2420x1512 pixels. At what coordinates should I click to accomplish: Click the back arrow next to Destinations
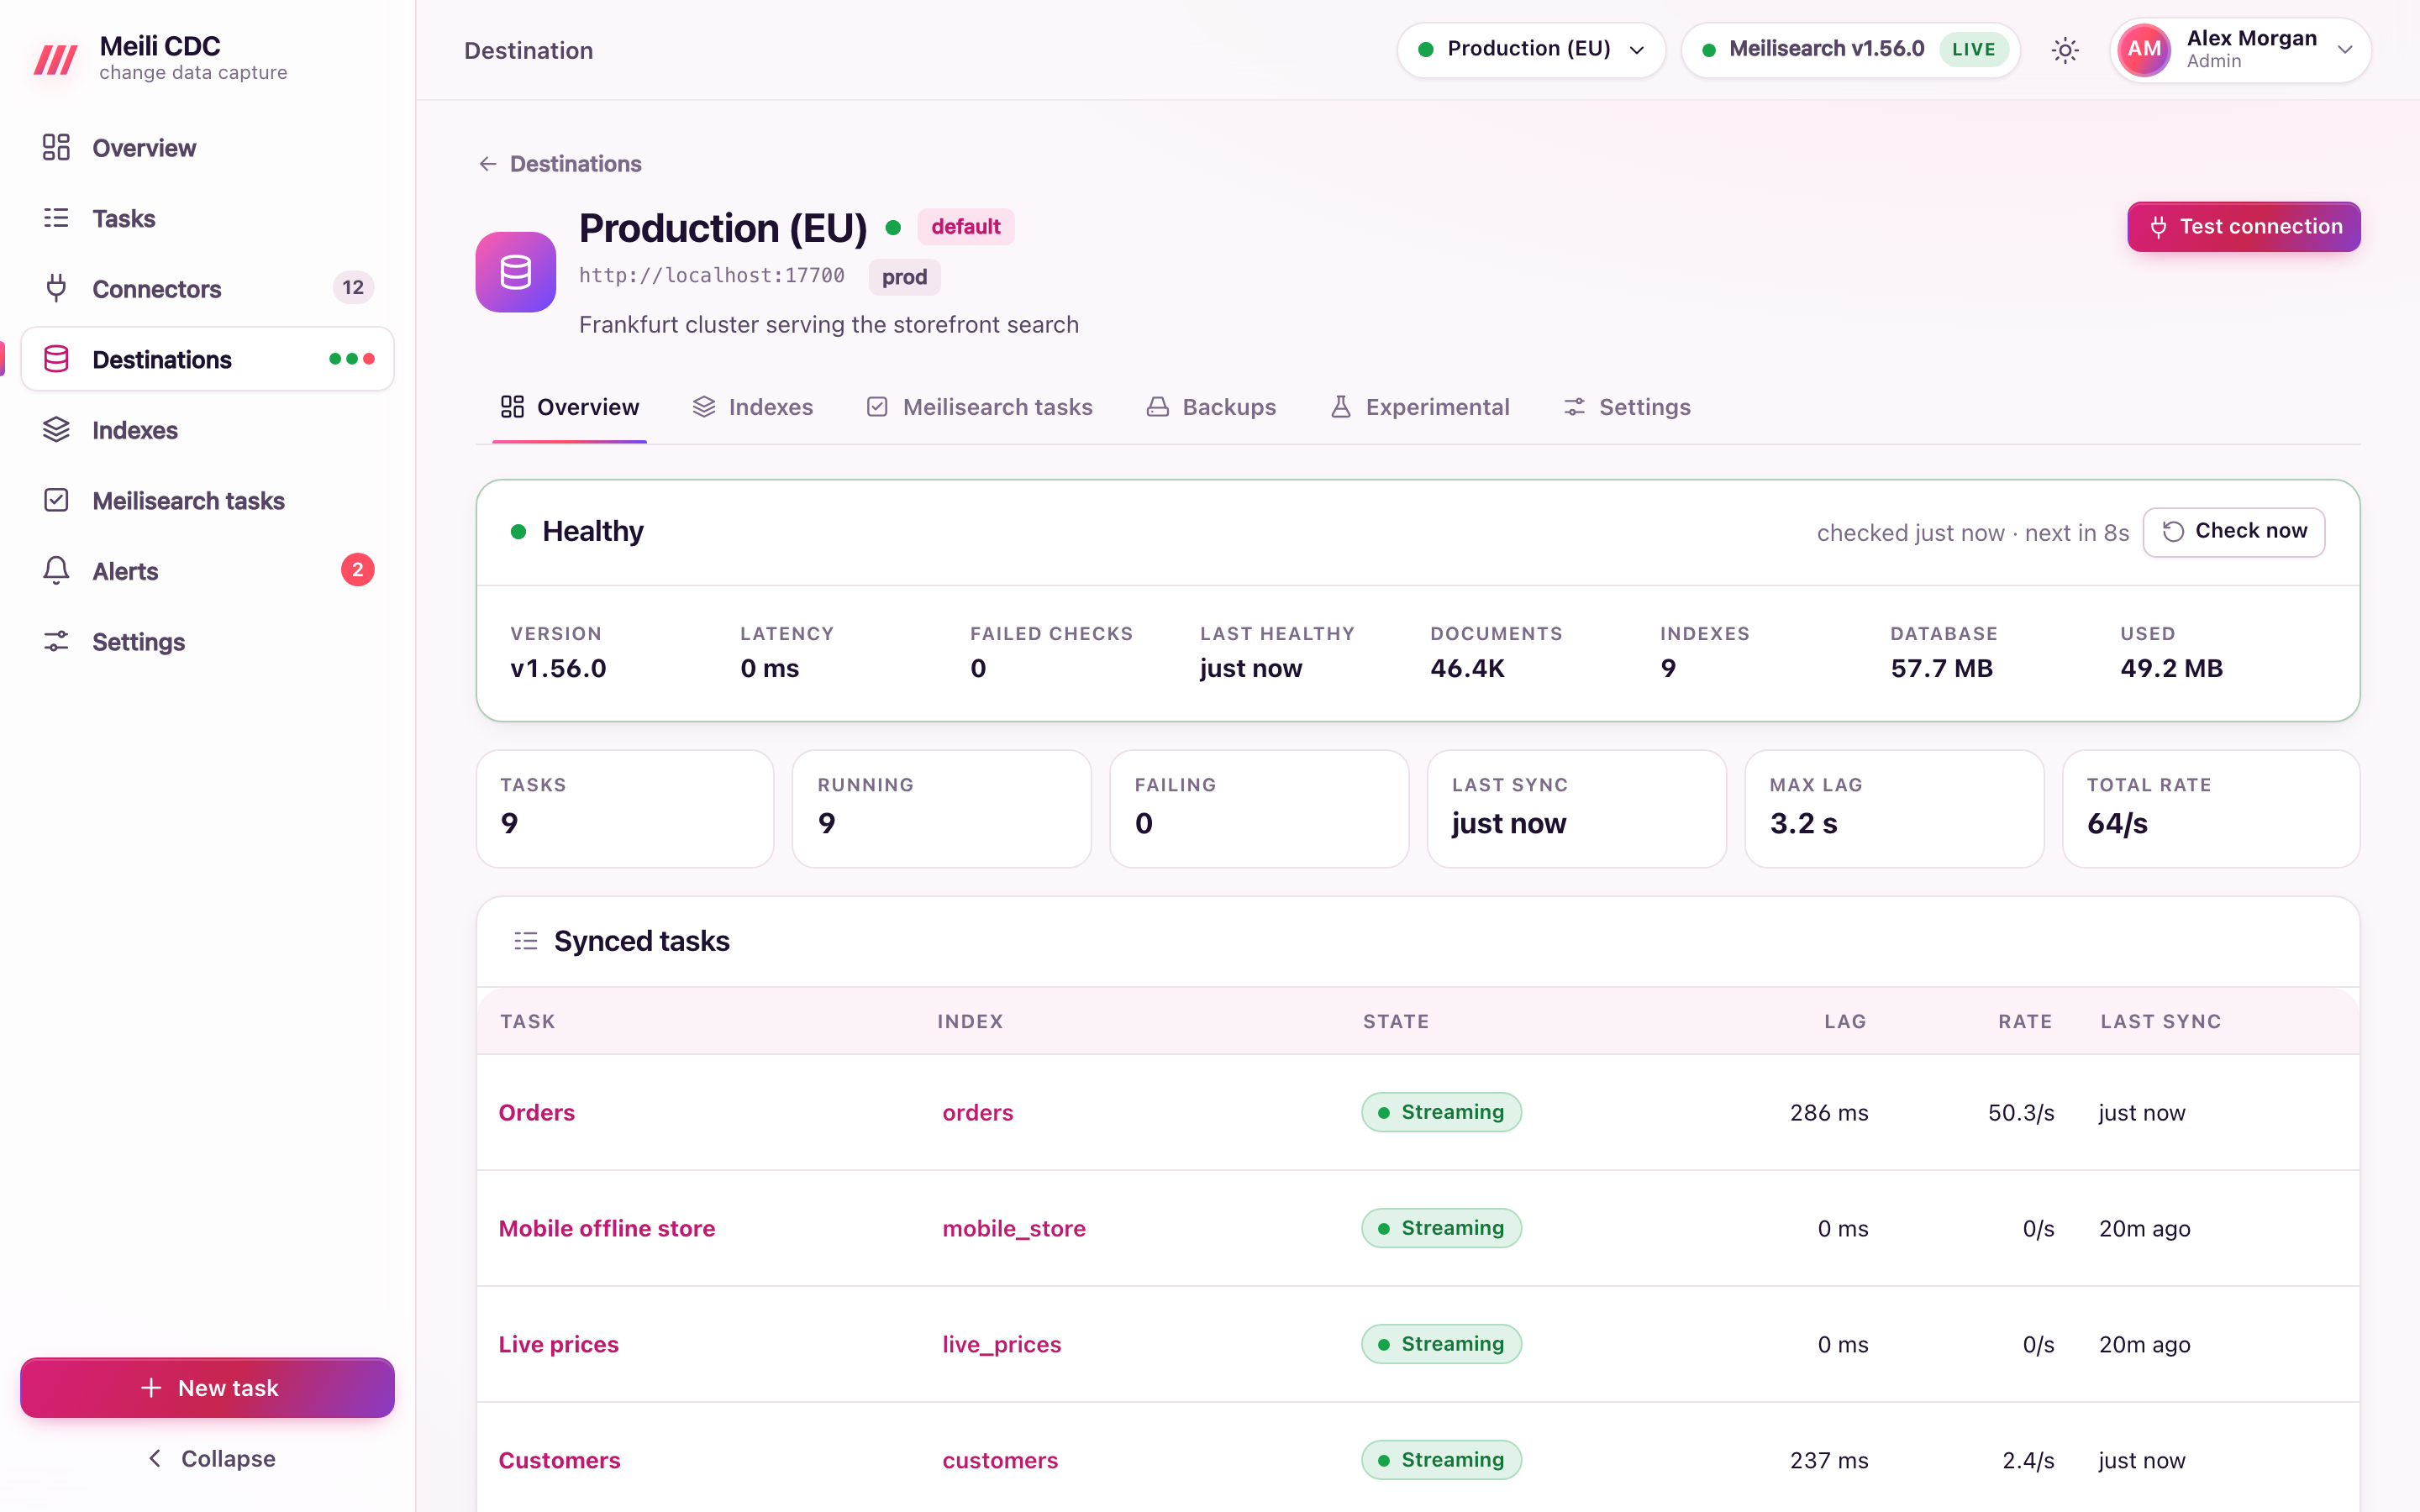pos(488,164)
